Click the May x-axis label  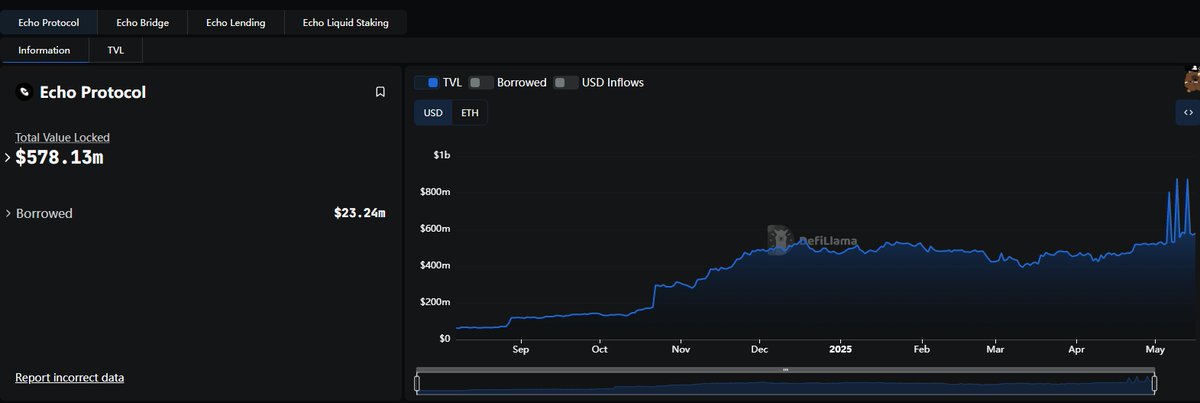click(x=1155, y=350)
